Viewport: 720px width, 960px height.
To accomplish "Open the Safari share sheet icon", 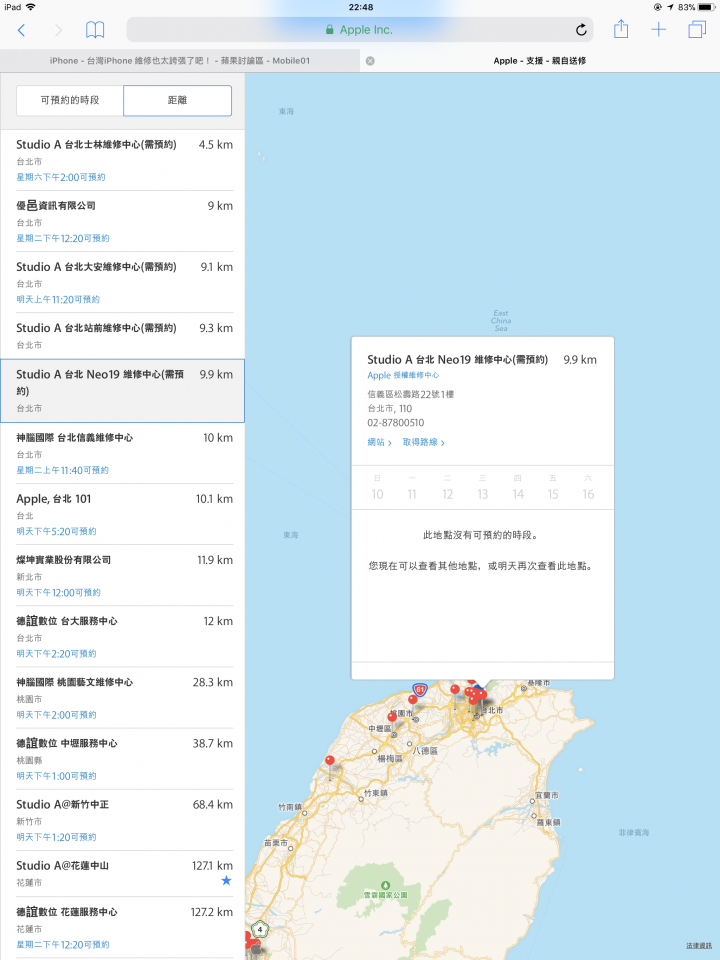I will pos(621,29).
